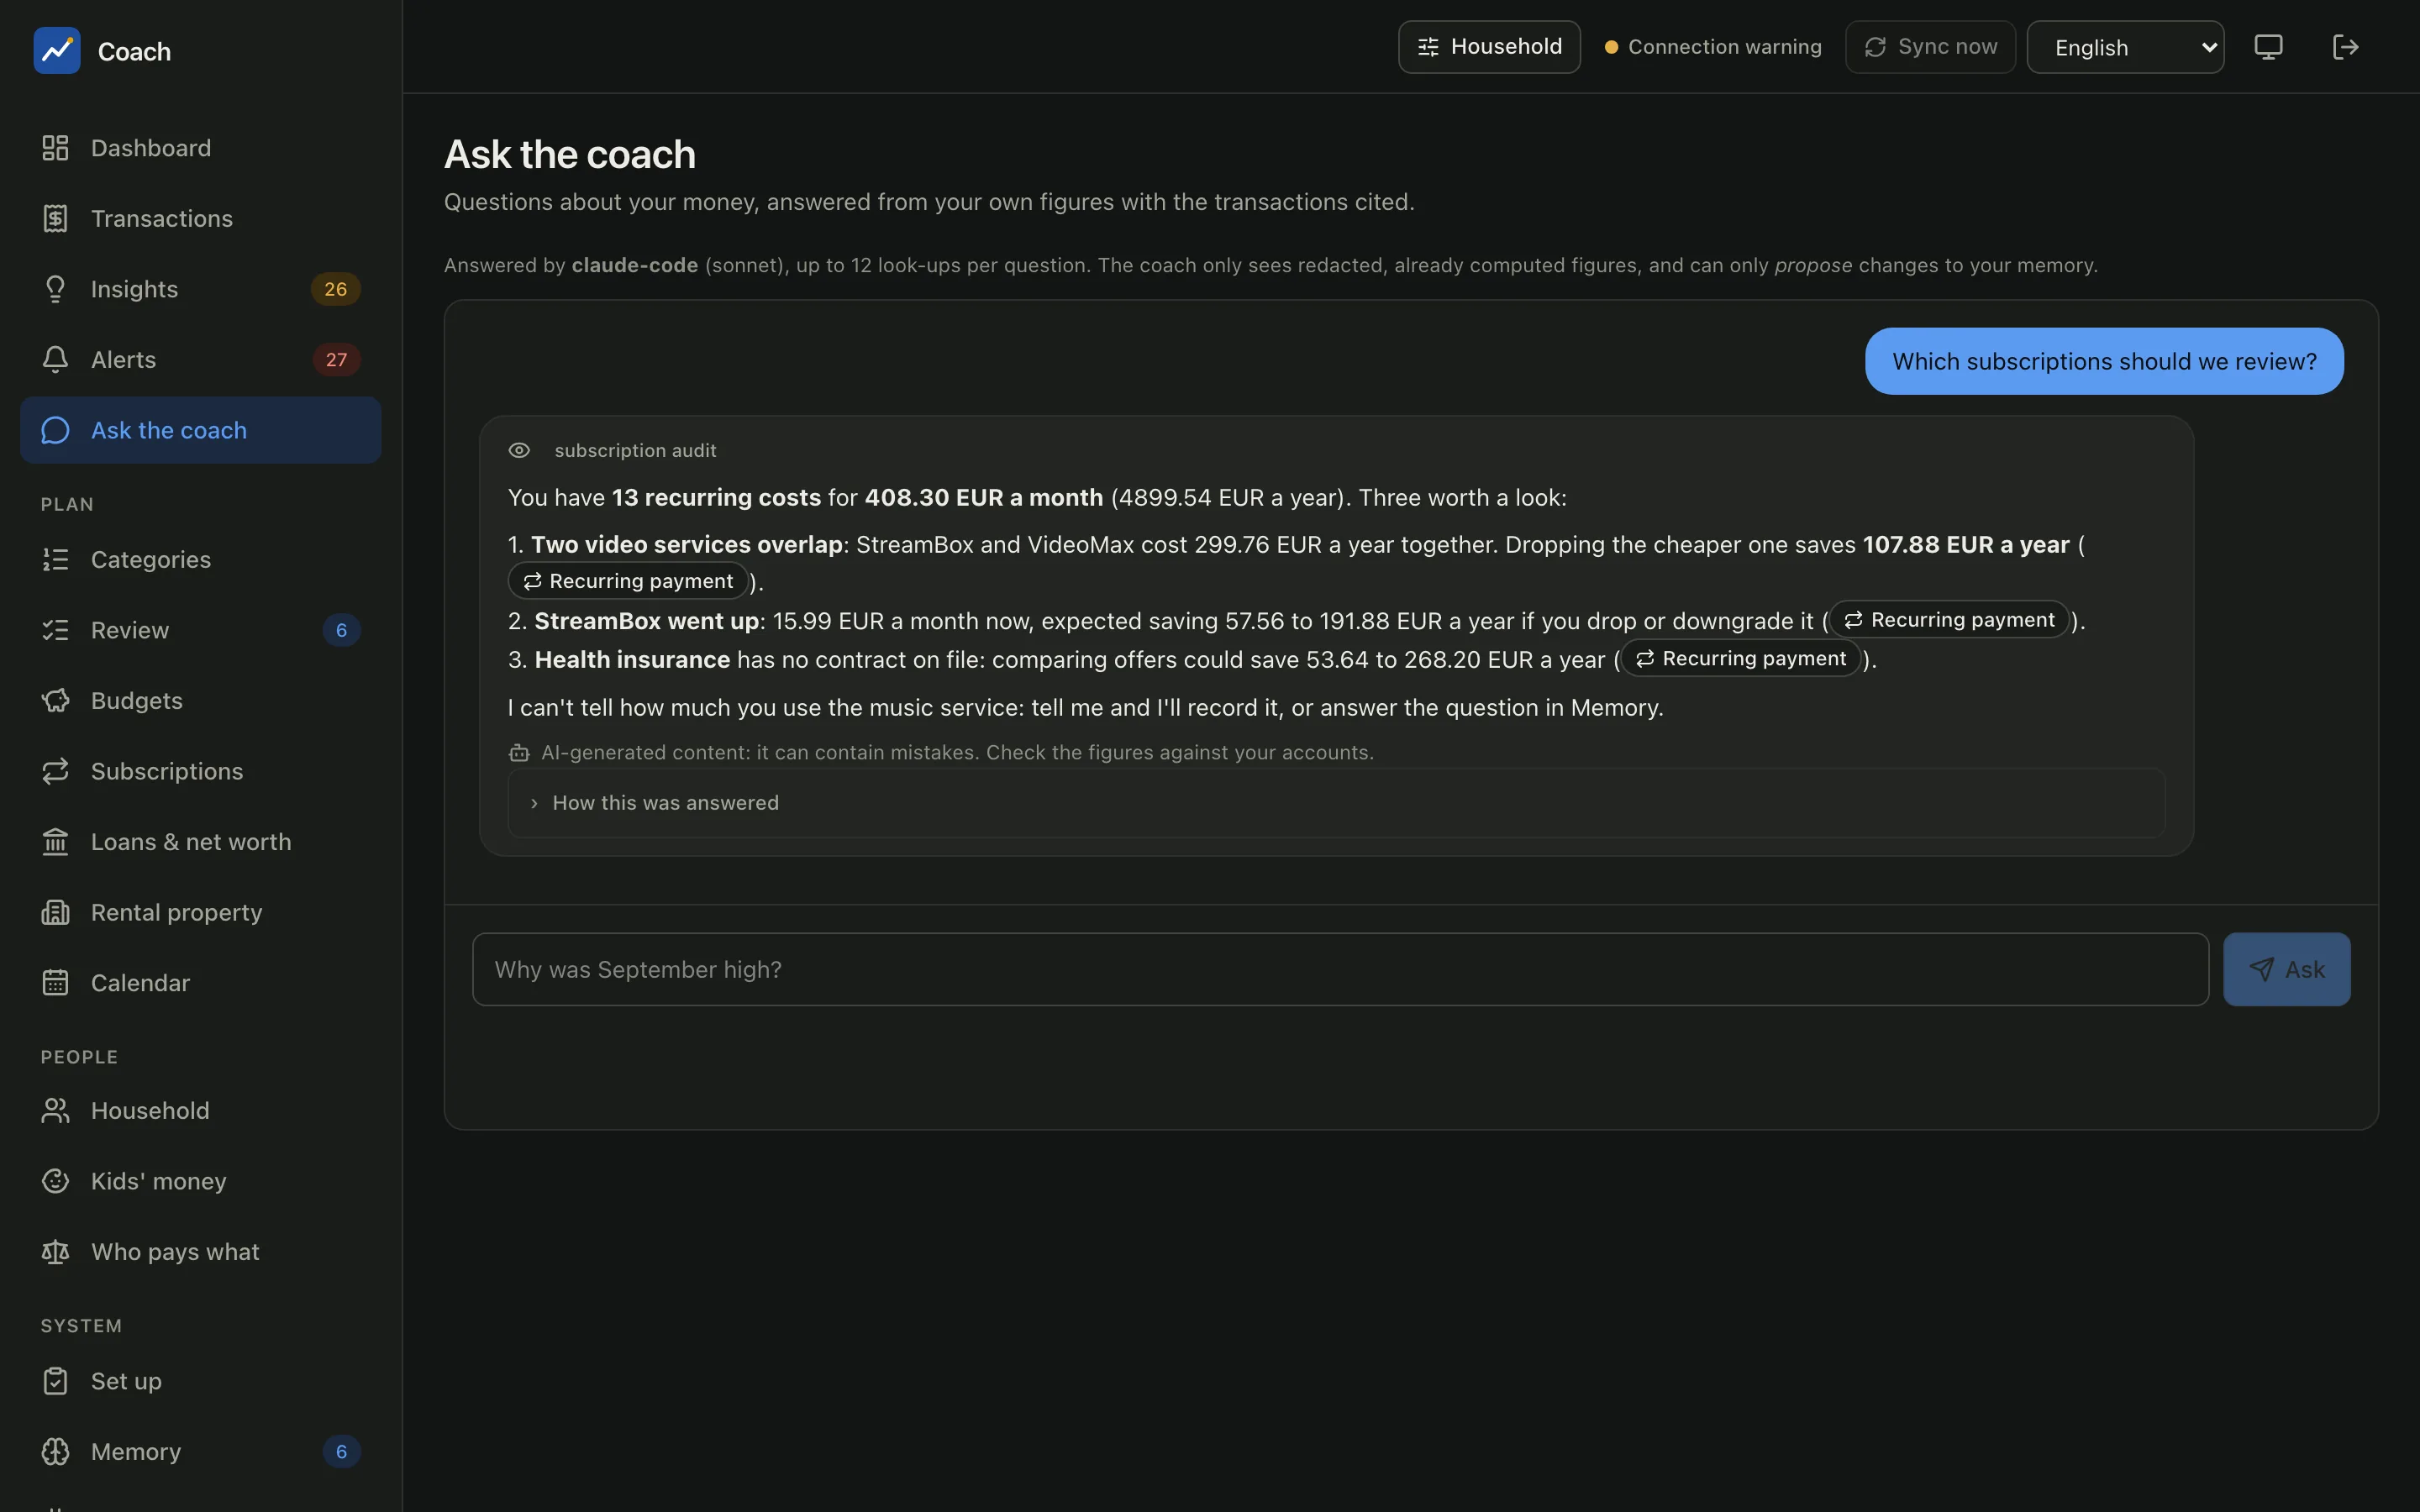Open the Alerts section

[200, 359]
